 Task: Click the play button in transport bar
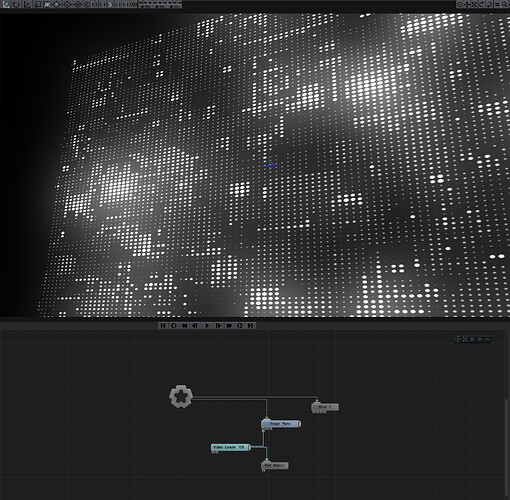point(207,326)
